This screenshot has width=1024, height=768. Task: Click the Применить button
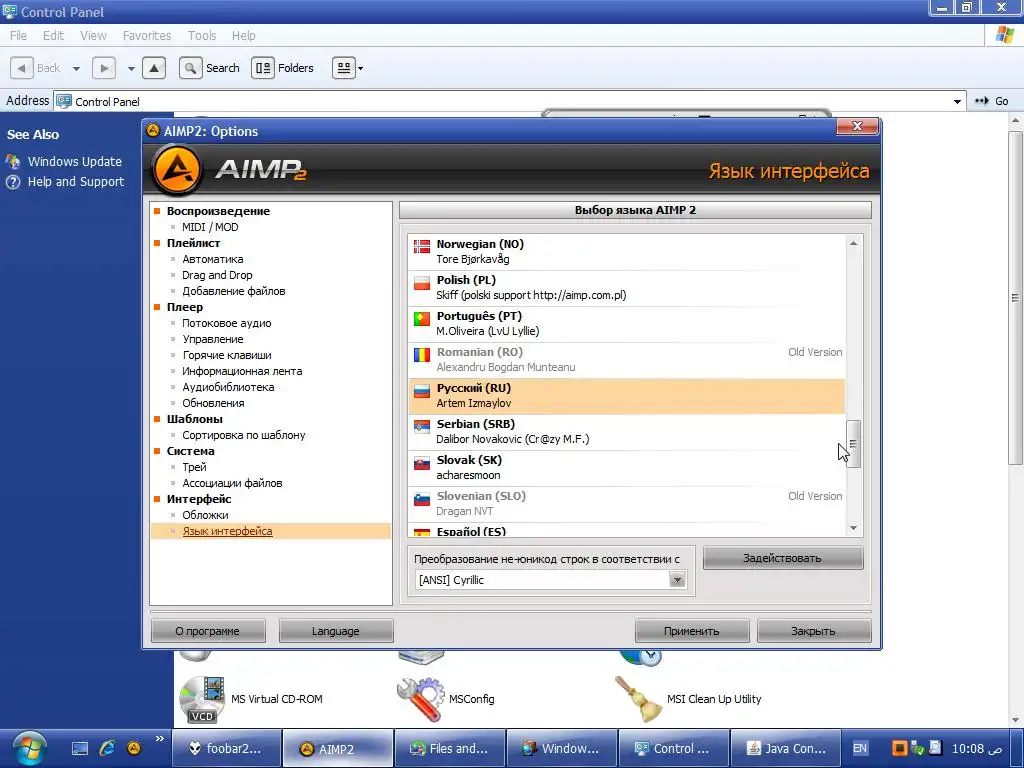tap(692, 631)
